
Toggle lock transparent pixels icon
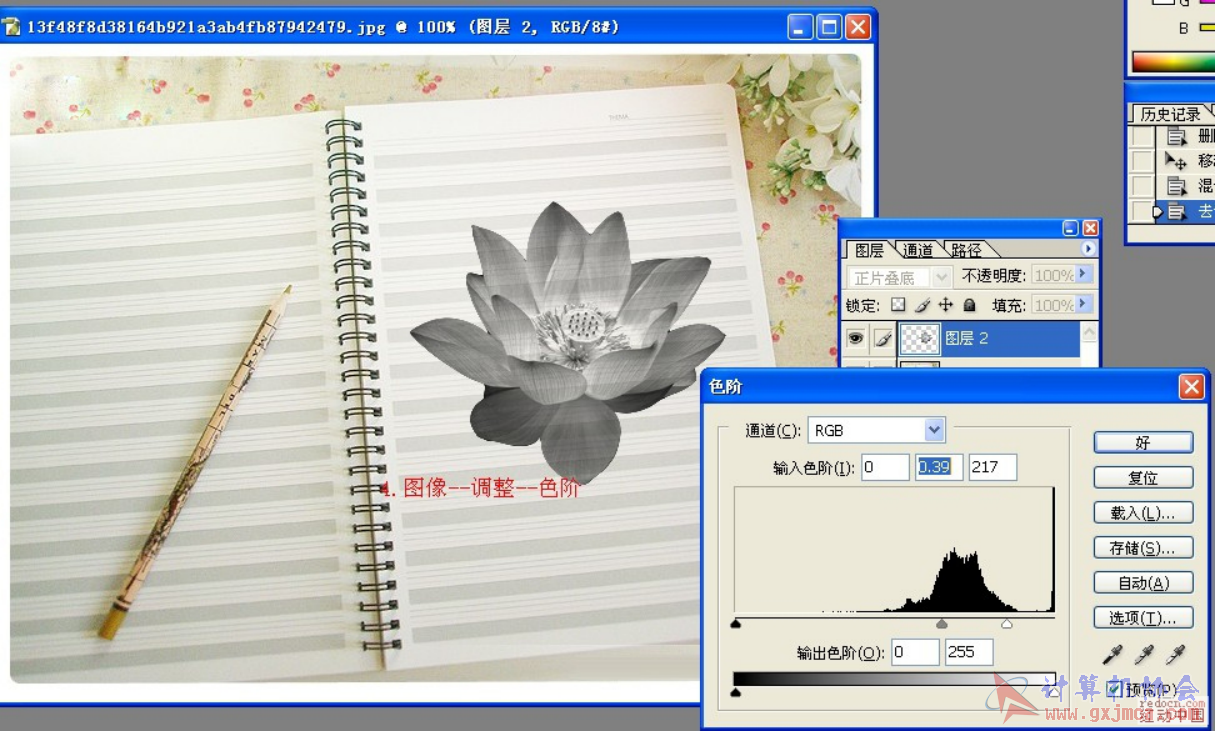tap(898, 305)
